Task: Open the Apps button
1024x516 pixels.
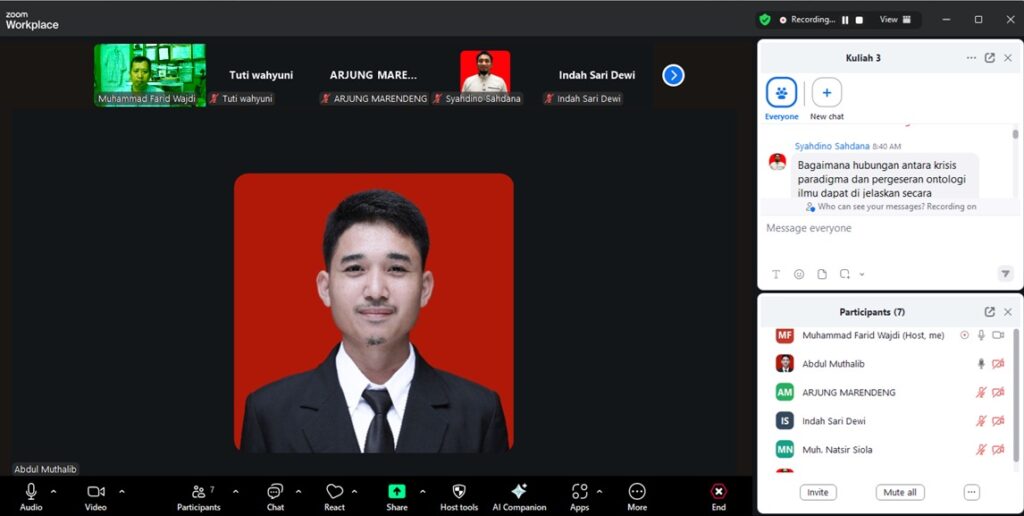Action: 579,497
